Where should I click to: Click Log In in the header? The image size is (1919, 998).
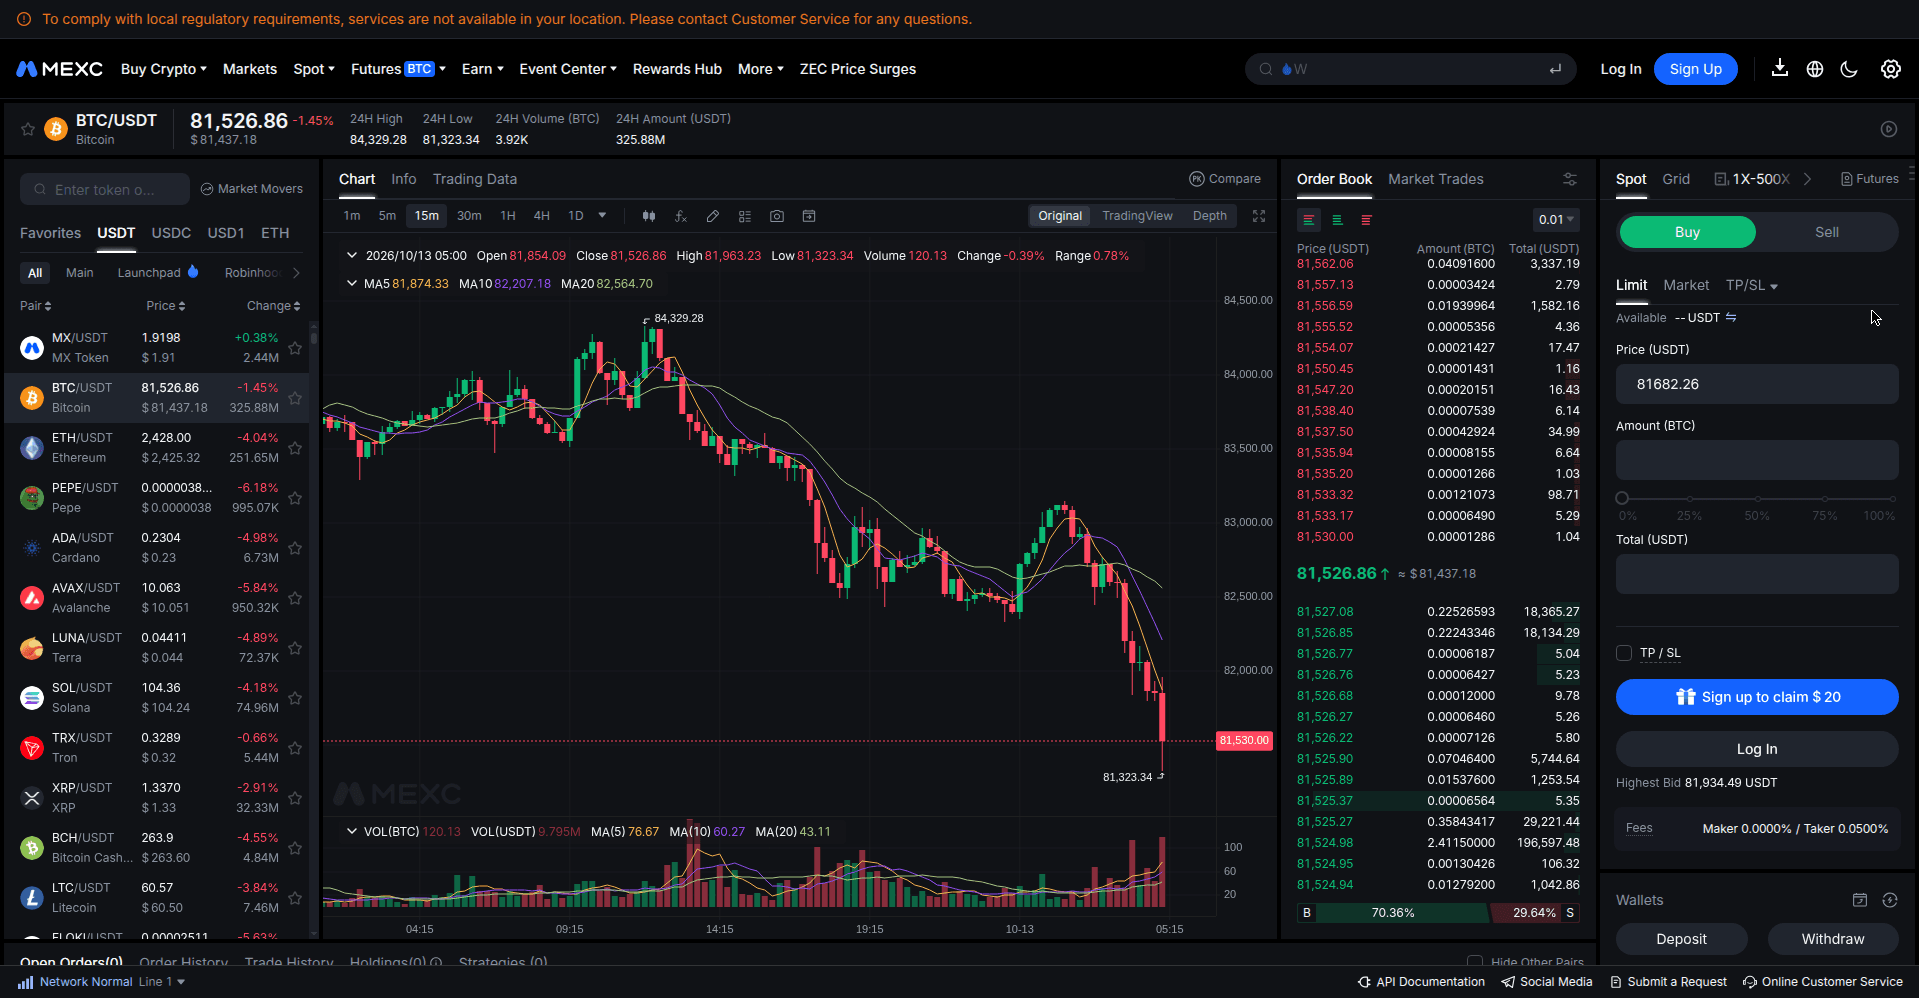tap(1621, 69)
